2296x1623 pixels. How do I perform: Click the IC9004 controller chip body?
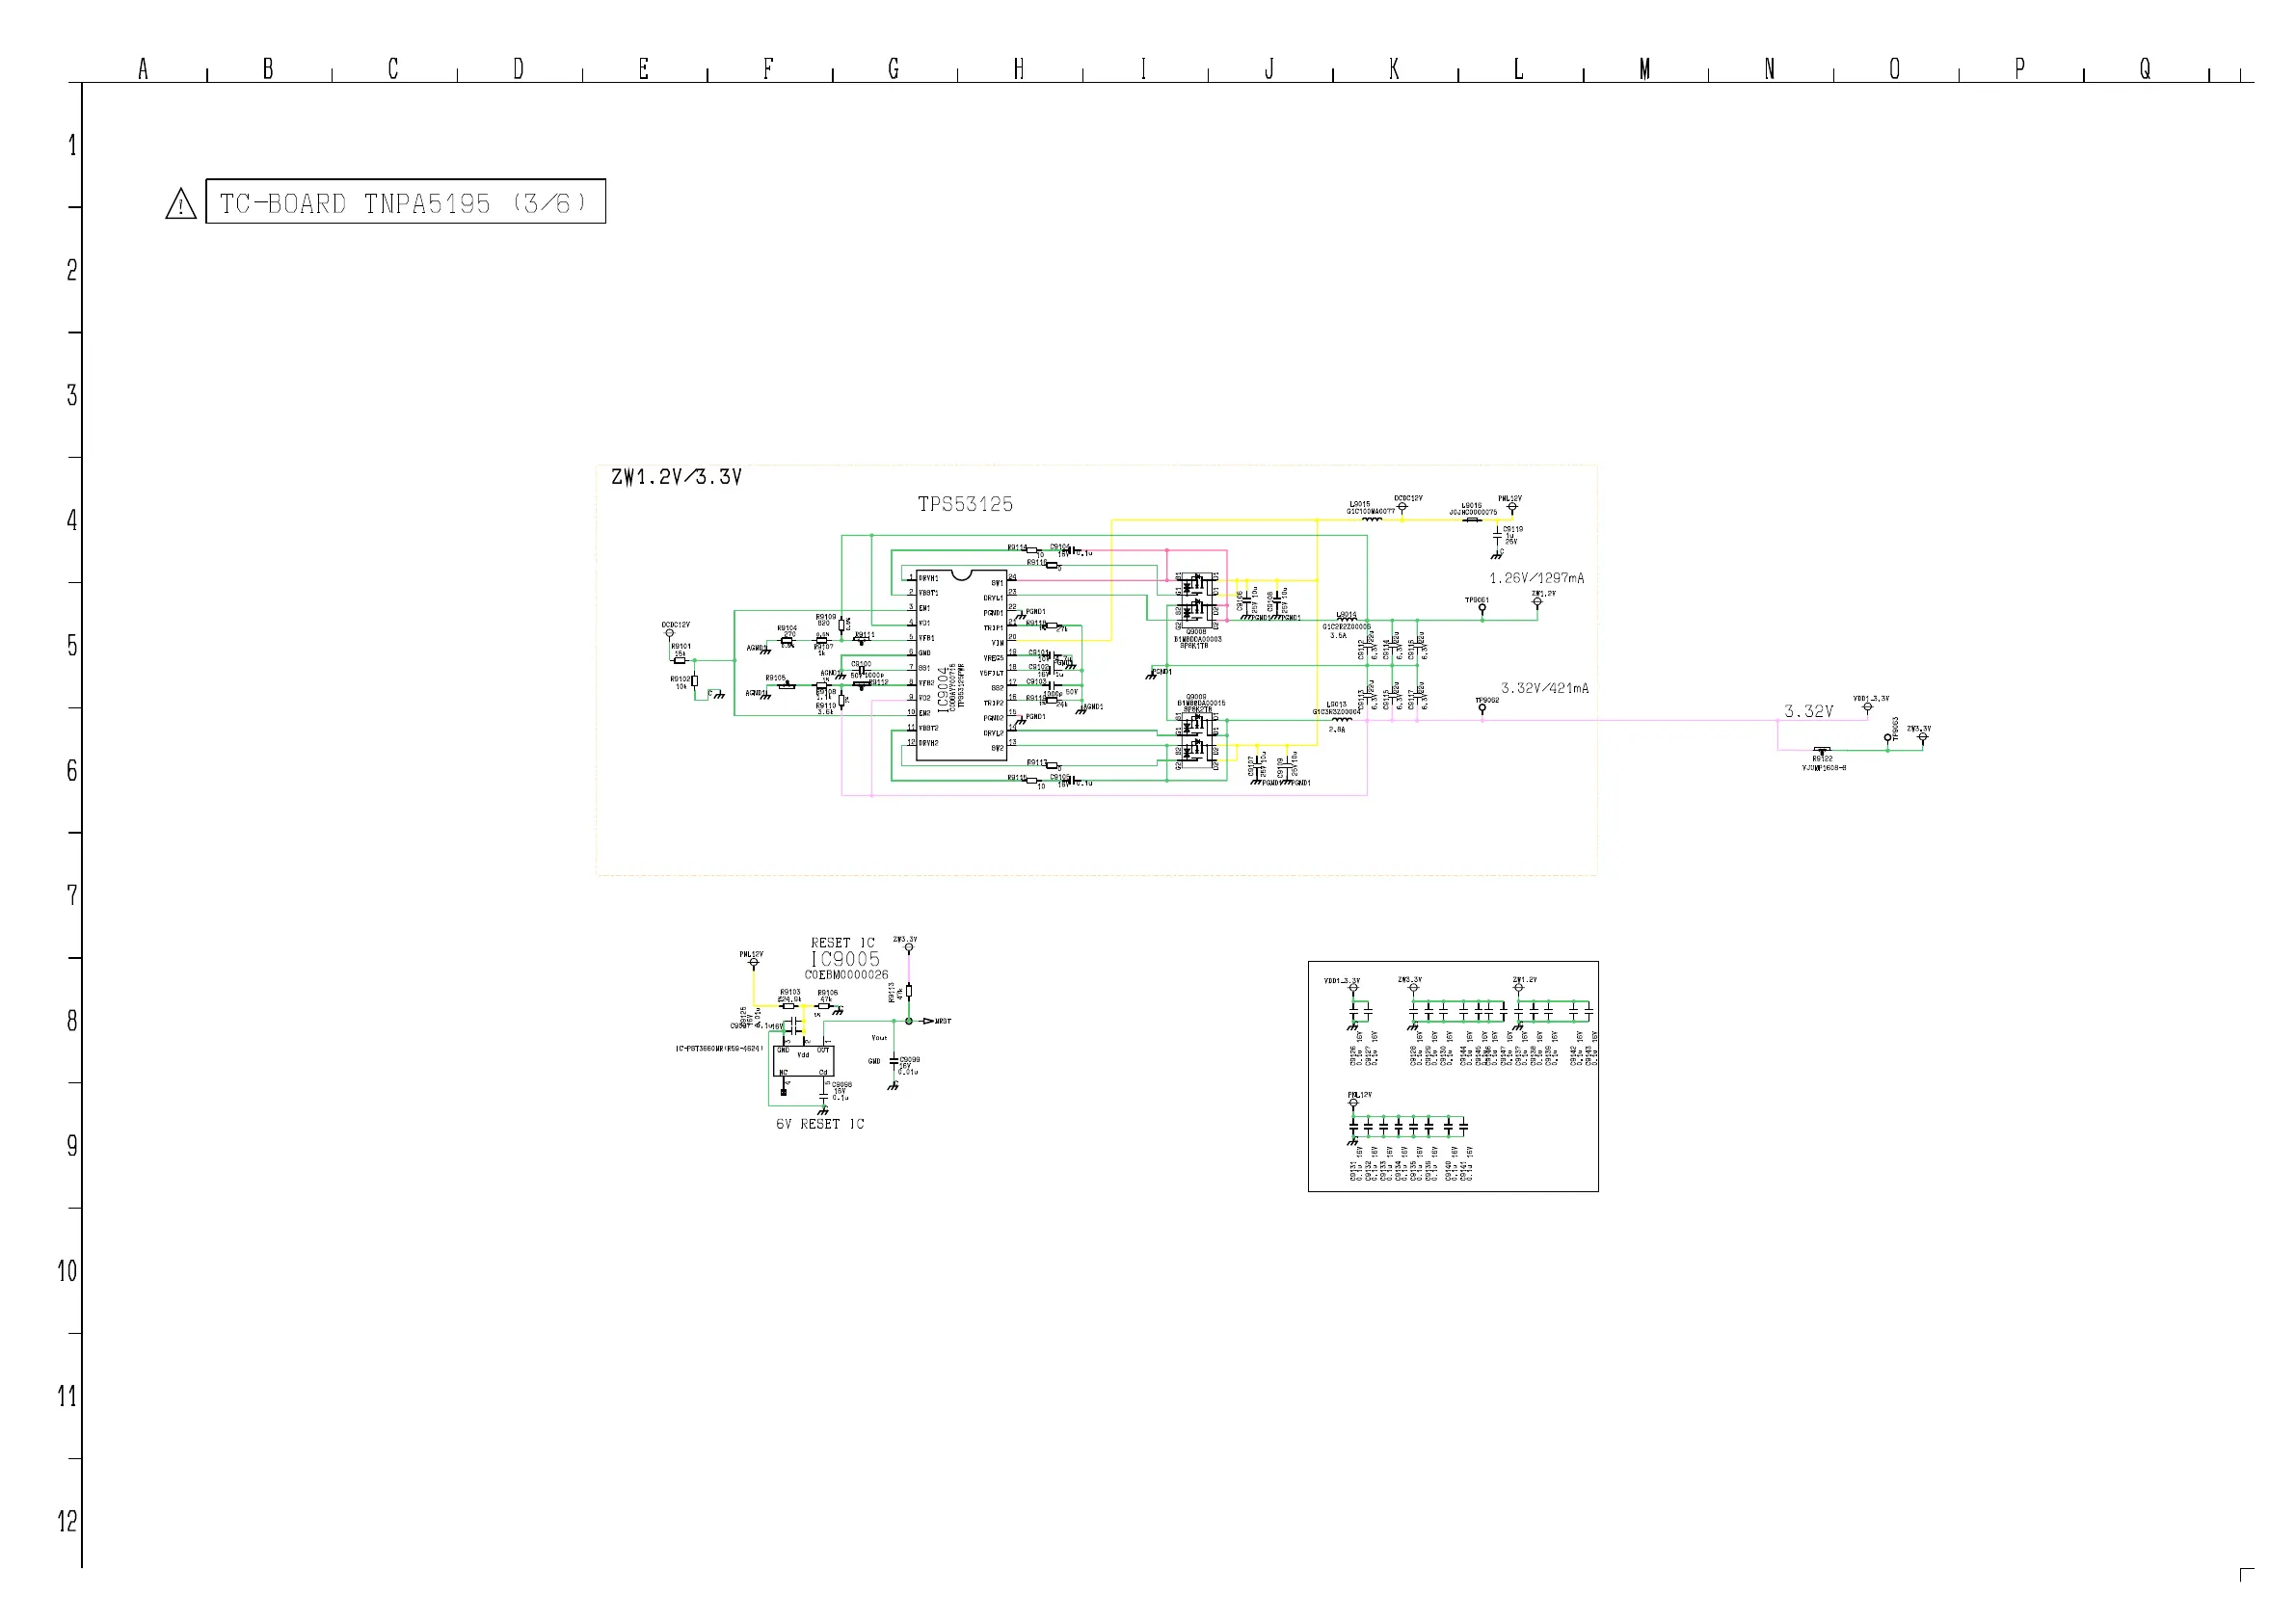coord(961,665)
